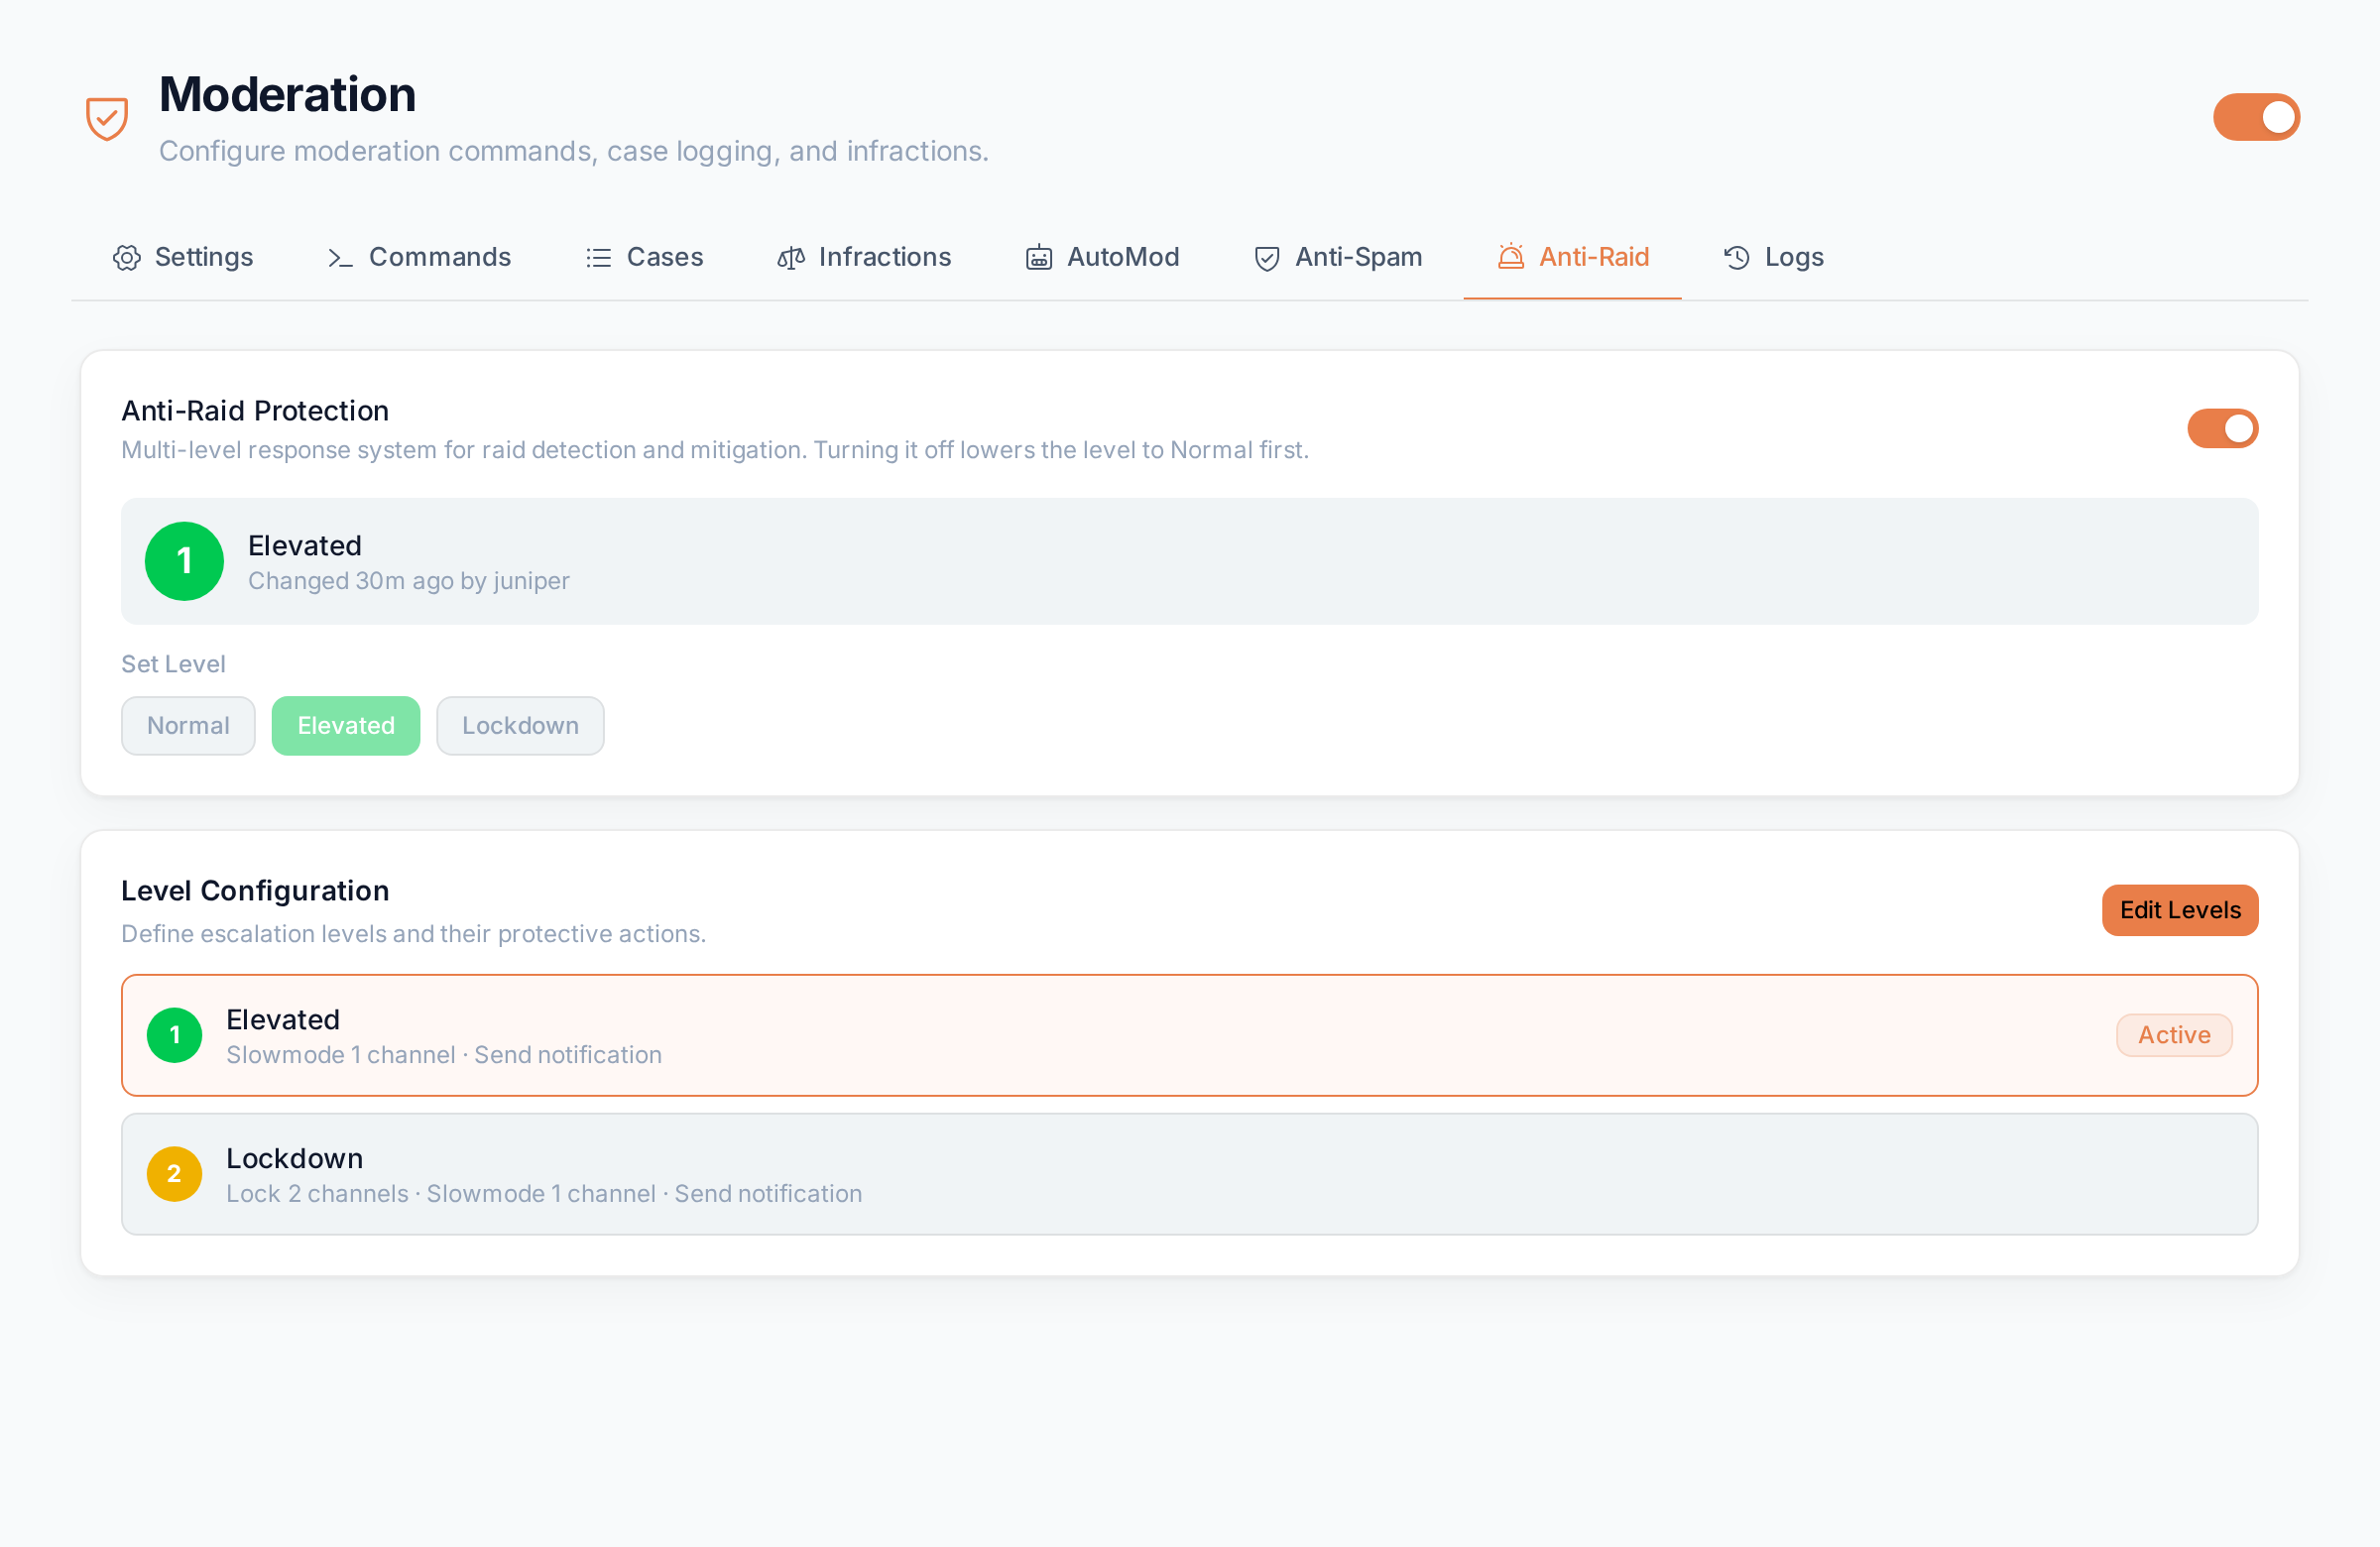Click the Moderation shield icon in the header

pos(107,118)
